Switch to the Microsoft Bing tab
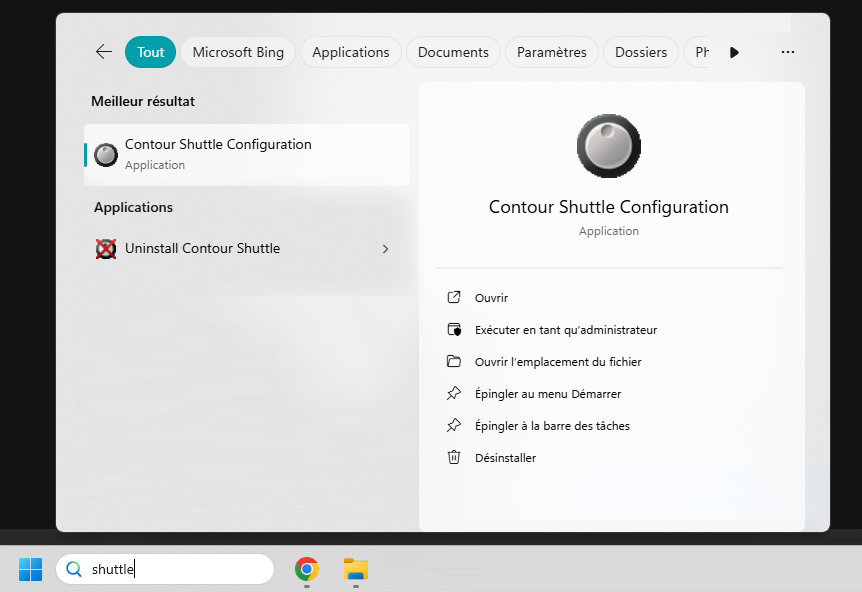Screen dimensions: 862x592 tap(238, 52)
